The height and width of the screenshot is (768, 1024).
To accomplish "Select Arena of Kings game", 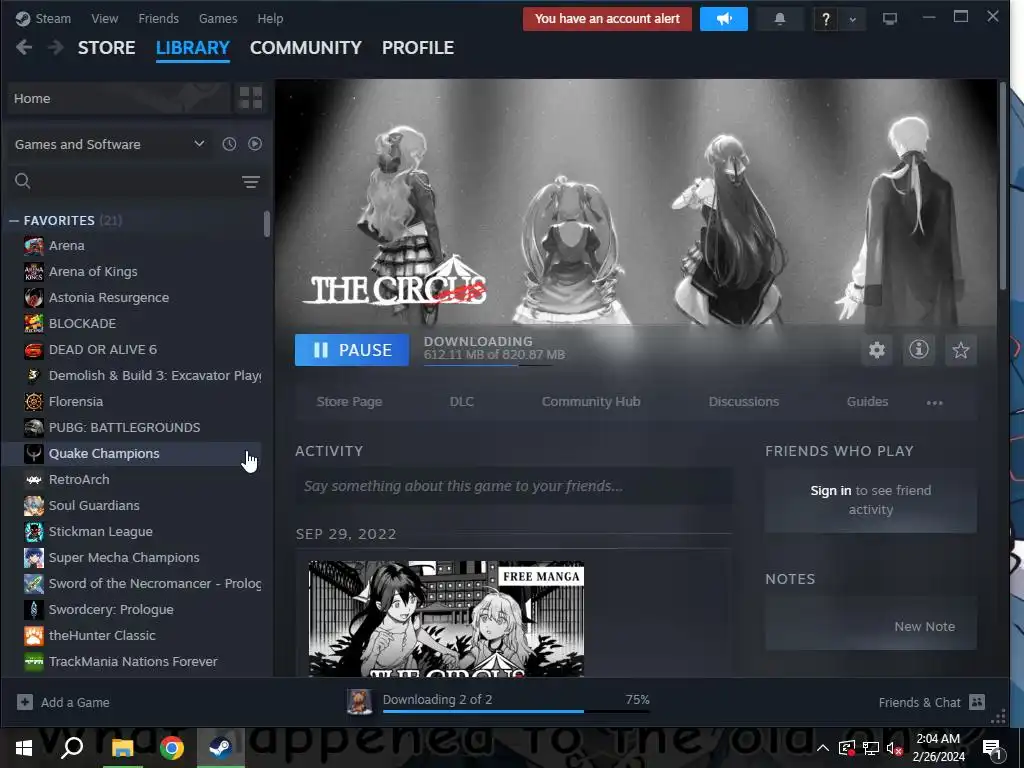I will (135, 272).
